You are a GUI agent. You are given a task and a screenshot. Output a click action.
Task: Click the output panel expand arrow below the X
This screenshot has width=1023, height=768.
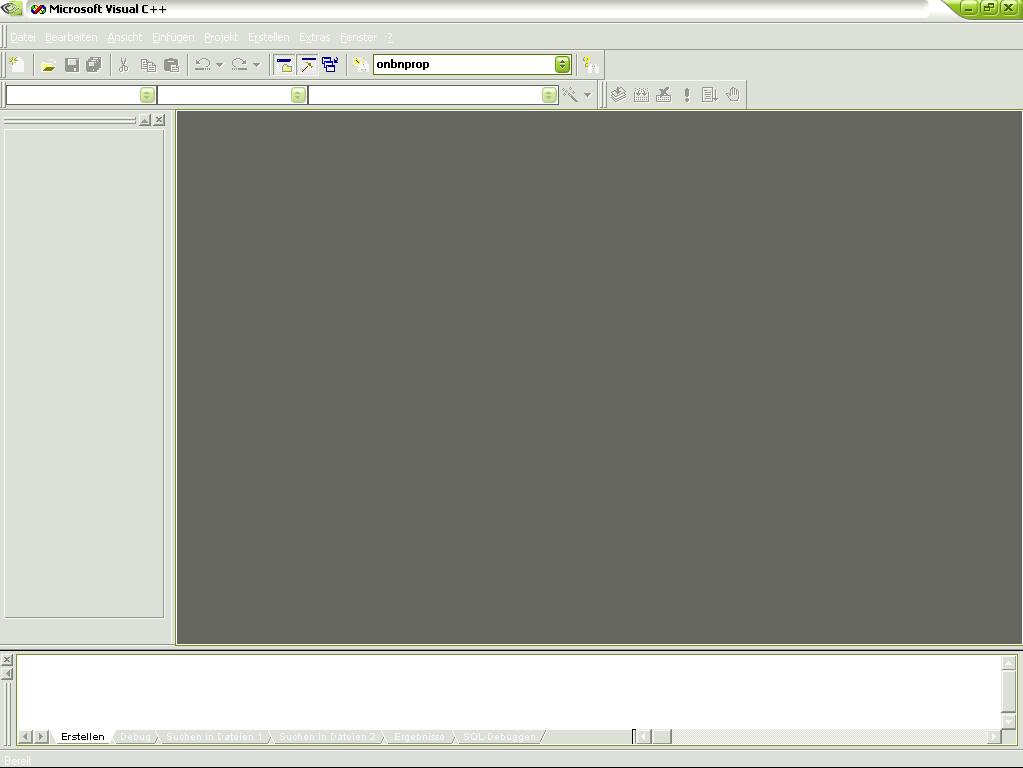click(x=7, y=674)
